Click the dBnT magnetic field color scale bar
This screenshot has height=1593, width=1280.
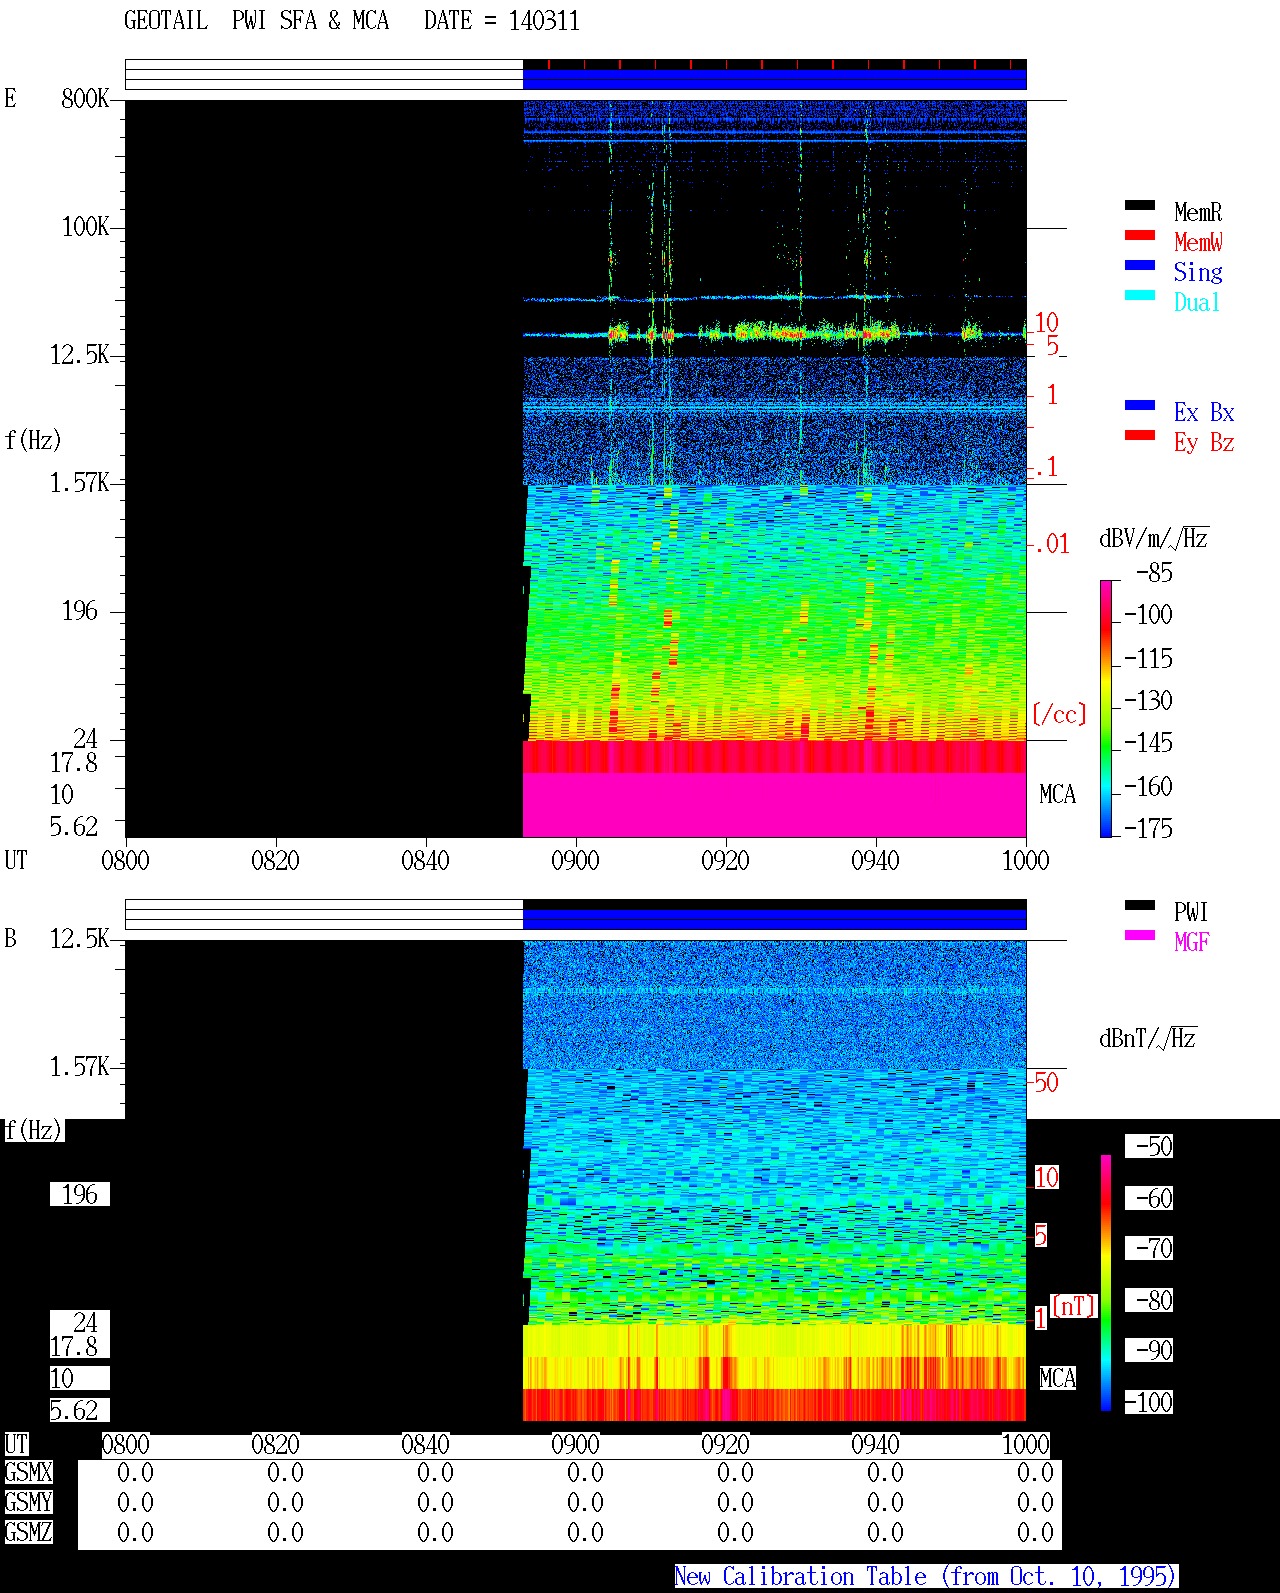pos(1106,1283)
